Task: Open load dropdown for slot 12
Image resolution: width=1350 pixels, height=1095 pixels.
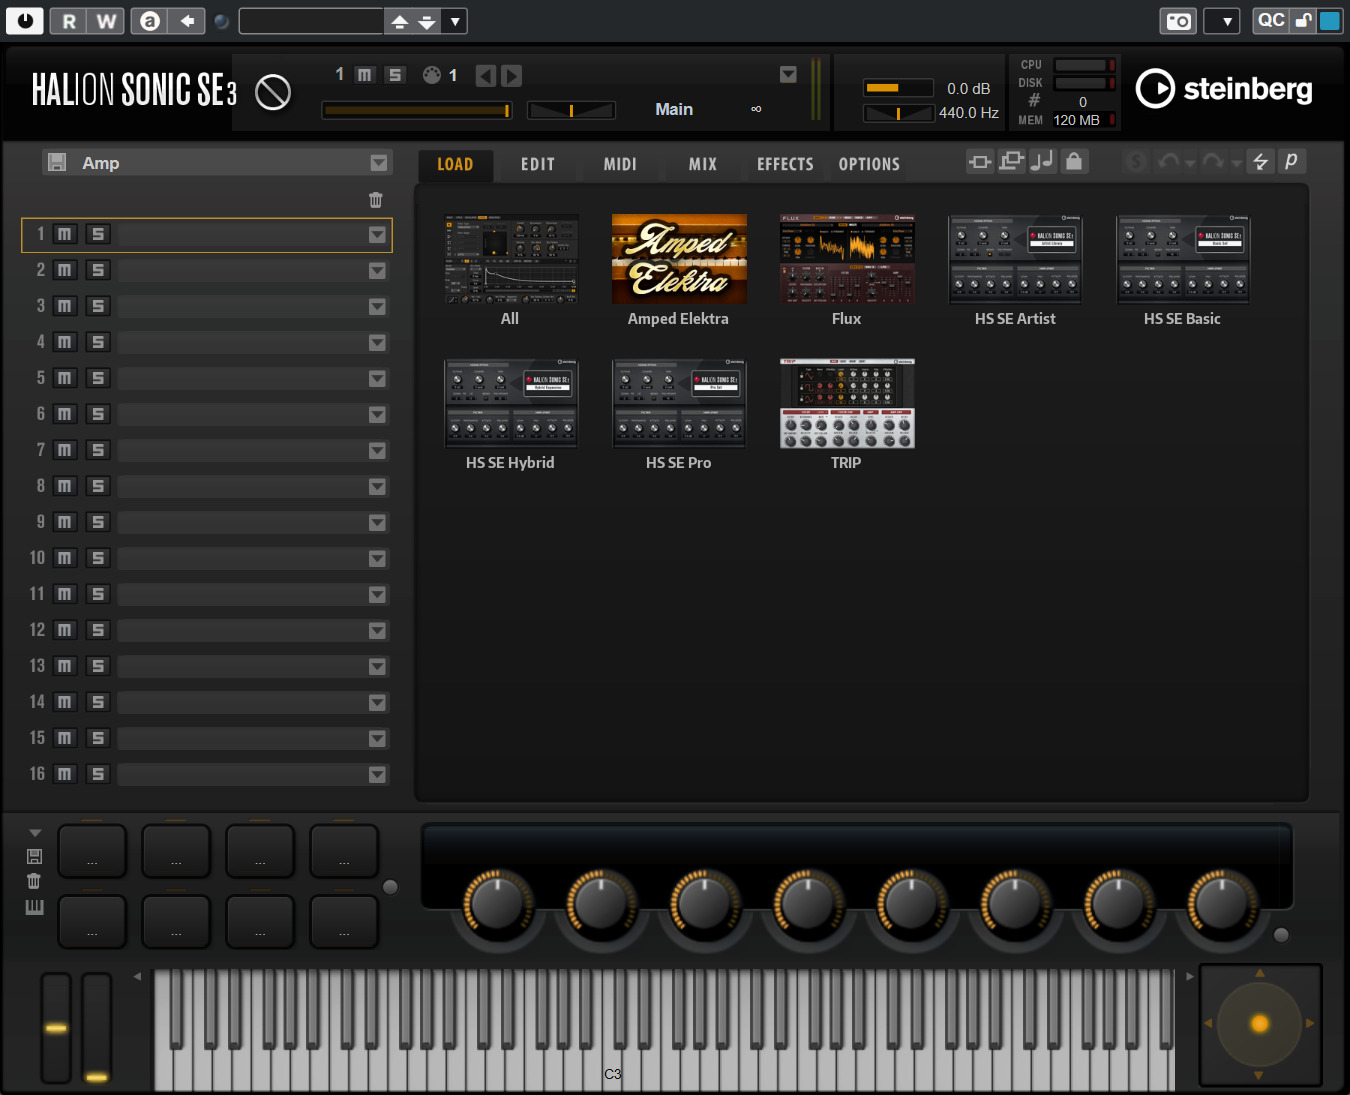Action: pos(377,631)
